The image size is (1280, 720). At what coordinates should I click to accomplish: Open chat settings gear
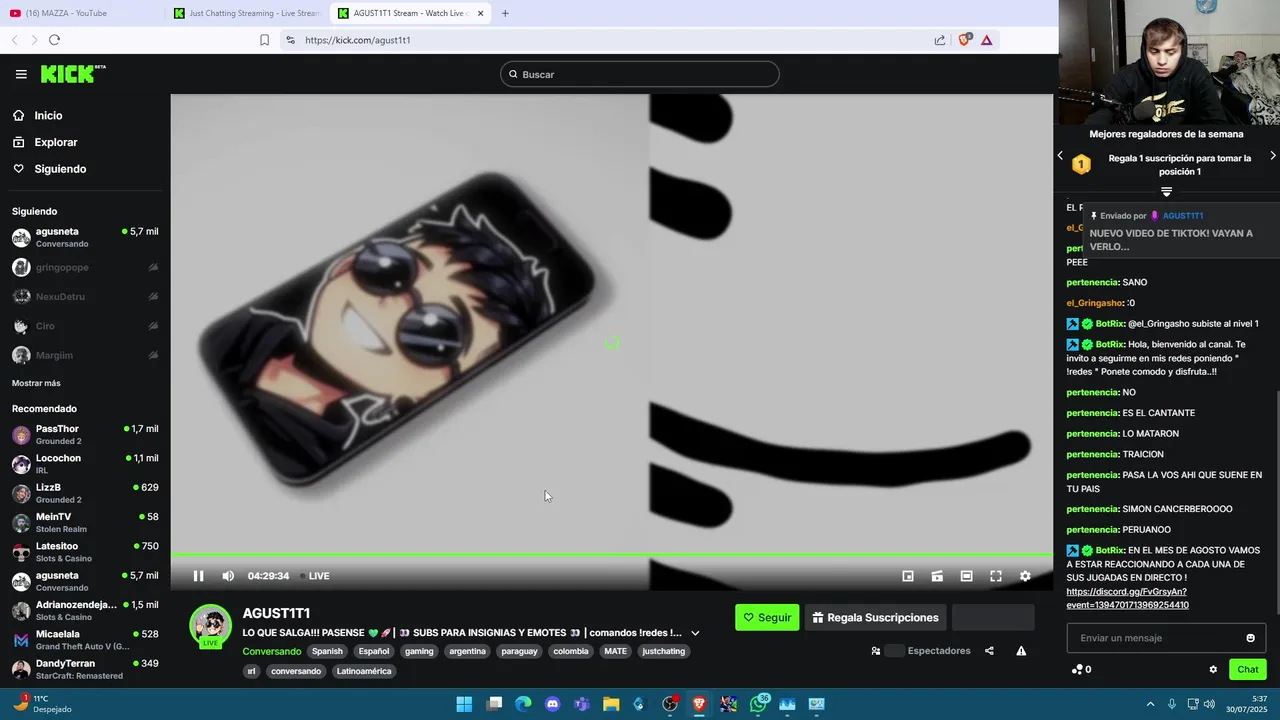pyautogui.click(x=1213, y=670)
